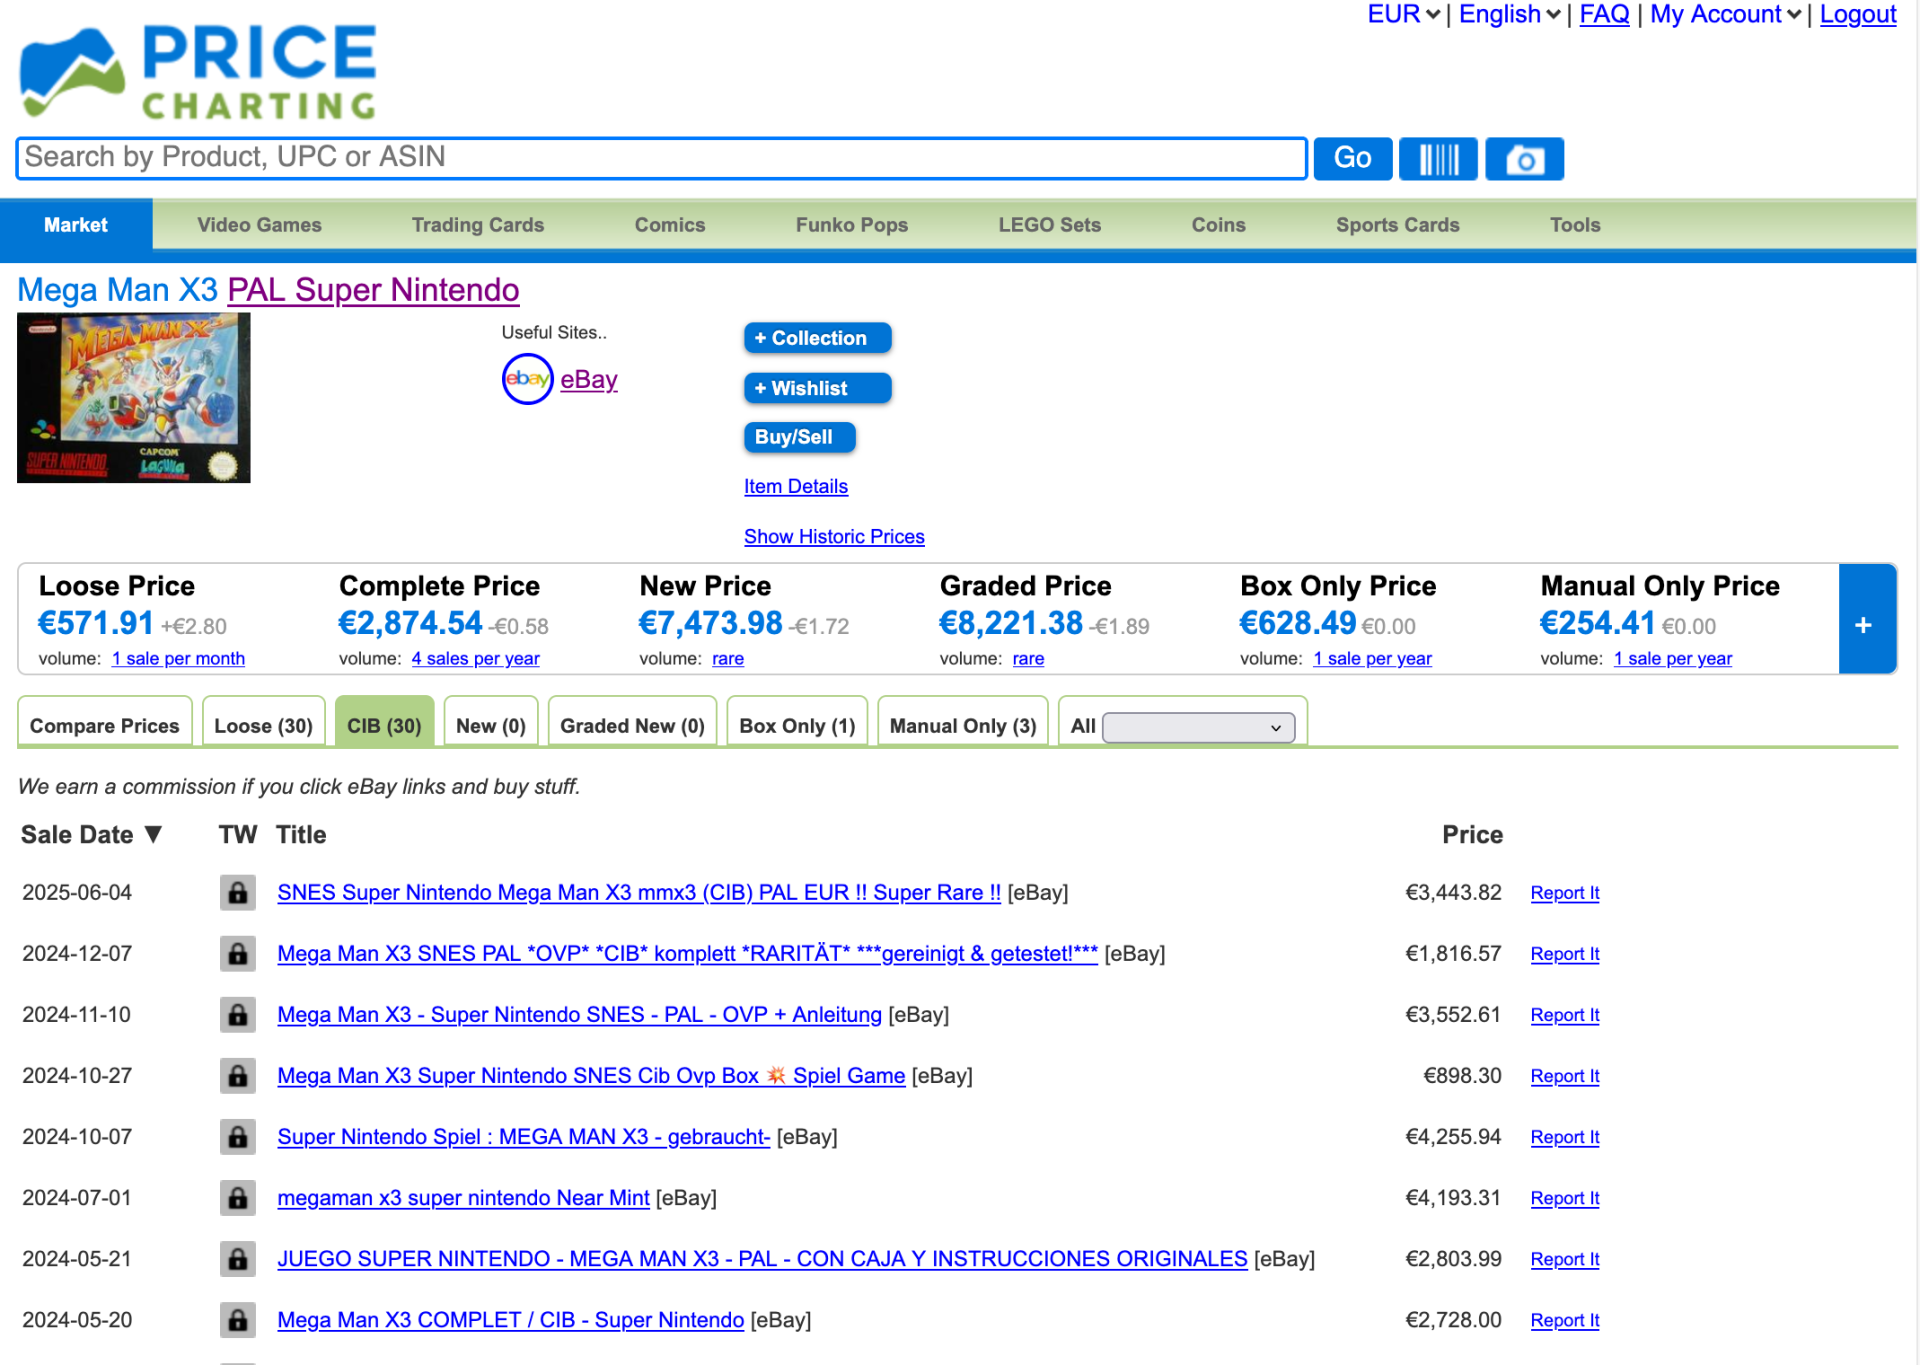Click lock icon beside the 2025-06-04 sale
This screenshot has width=1920, height=1365.
coord(237,892)
